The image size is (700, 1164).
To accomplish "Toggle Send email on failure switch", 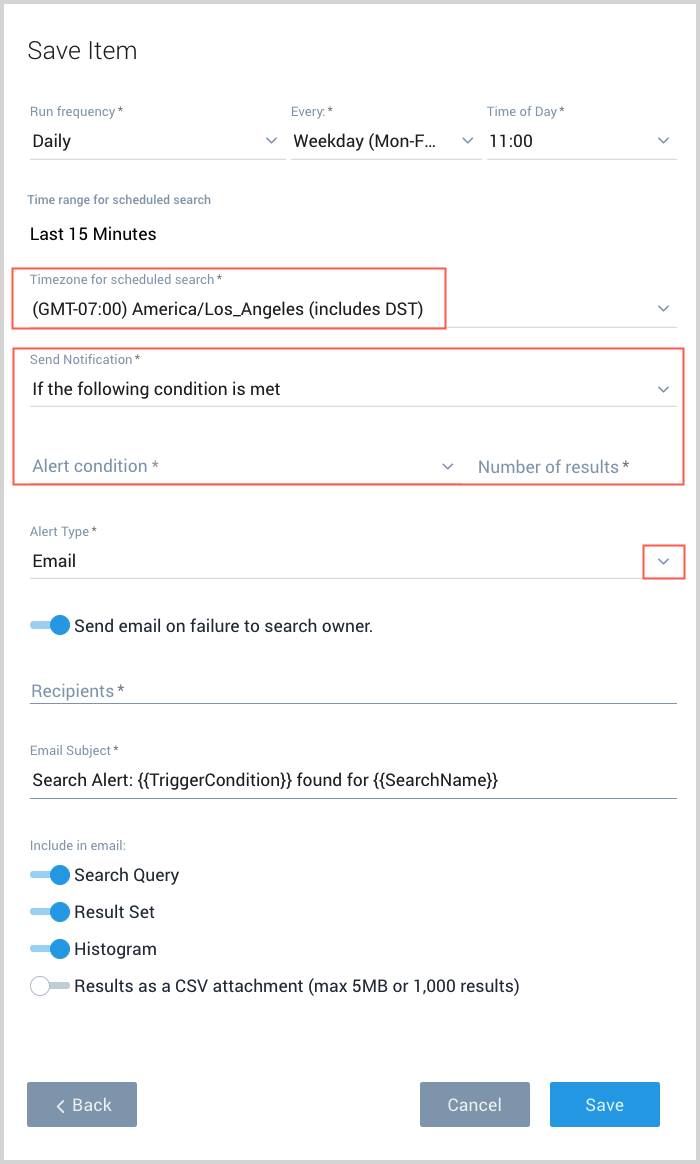I will pyautogui.click(x=50, y=626).
